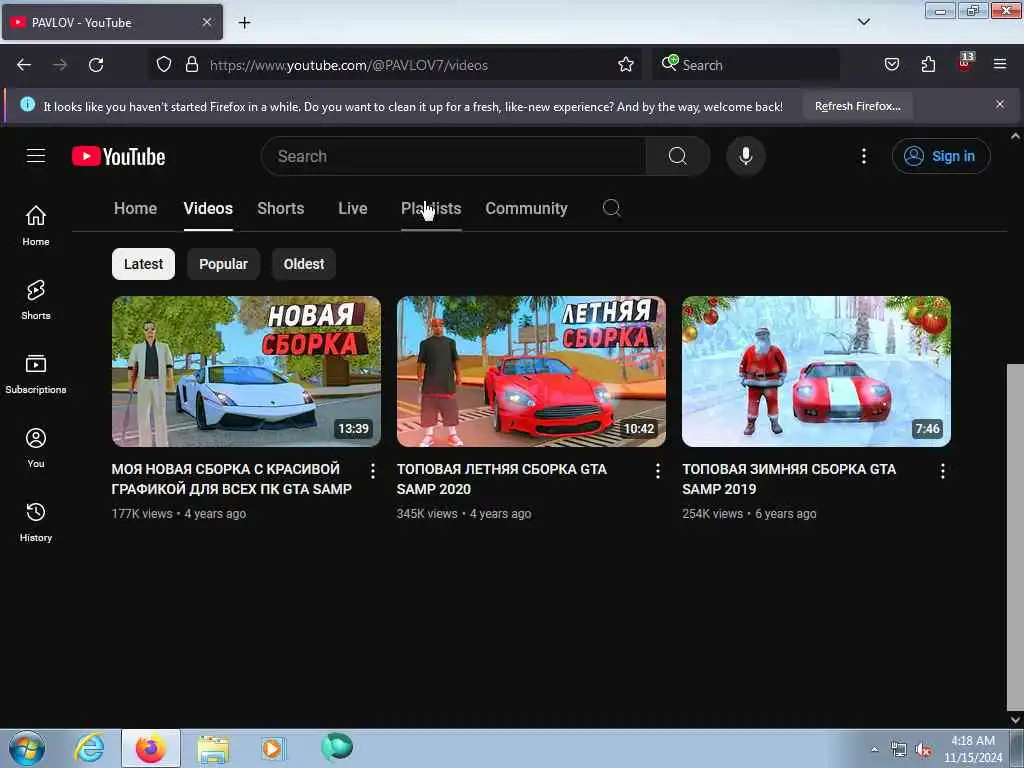Click the YouTube logo
Image resolution: width=1024 pixels, height=768 pixels.
(118, 156)
